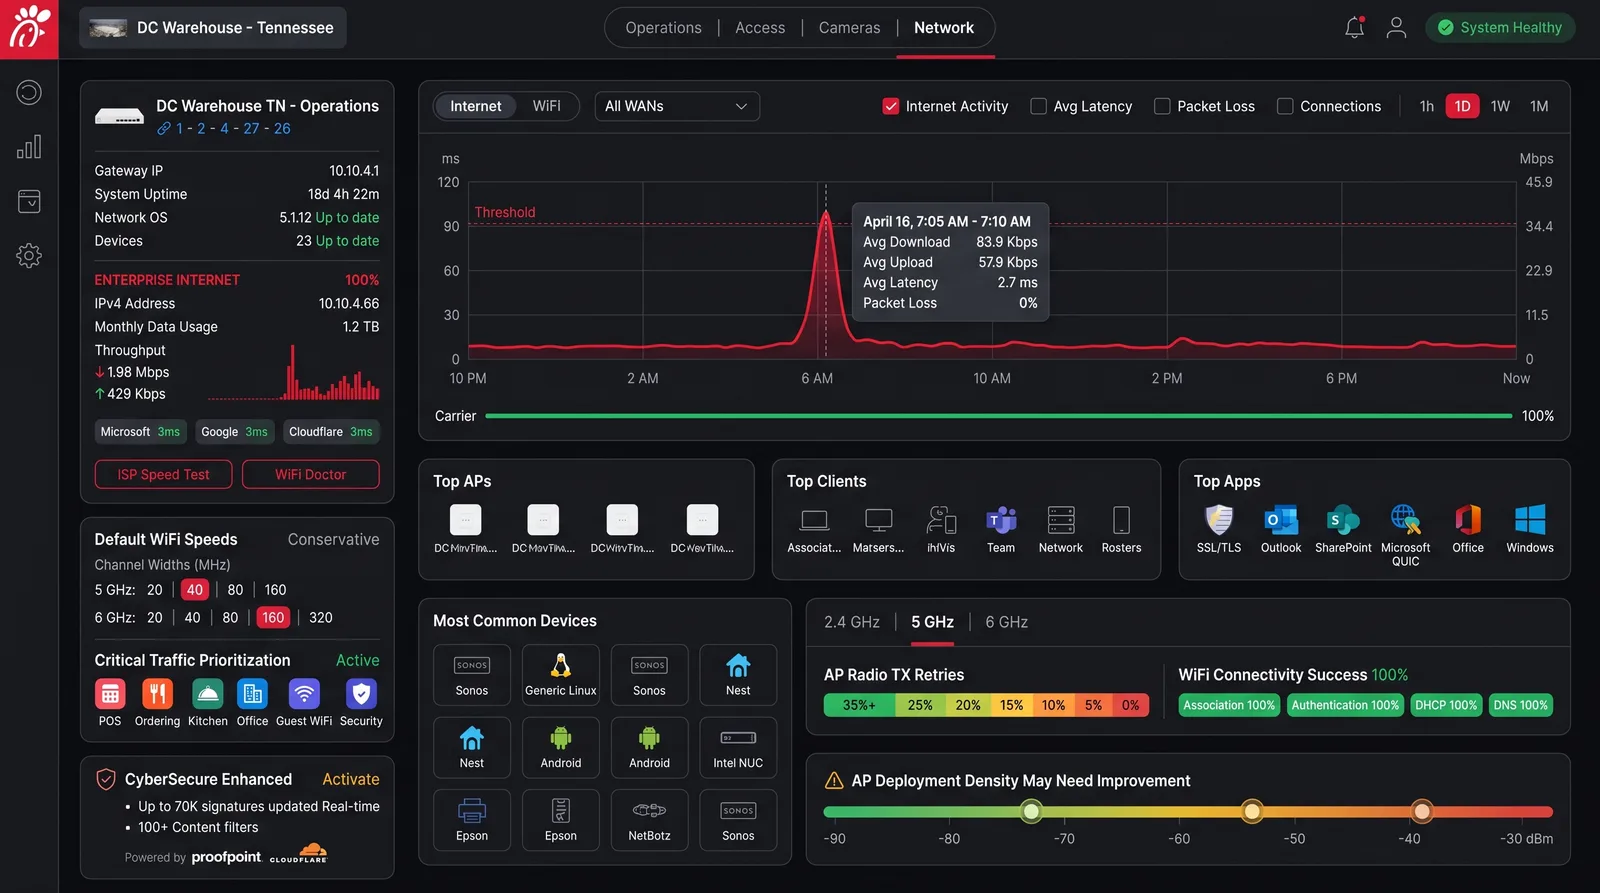This screenshot has width=1600, height=893.
Task: Open the sidebar settings gear
Action: coord(29,255)
